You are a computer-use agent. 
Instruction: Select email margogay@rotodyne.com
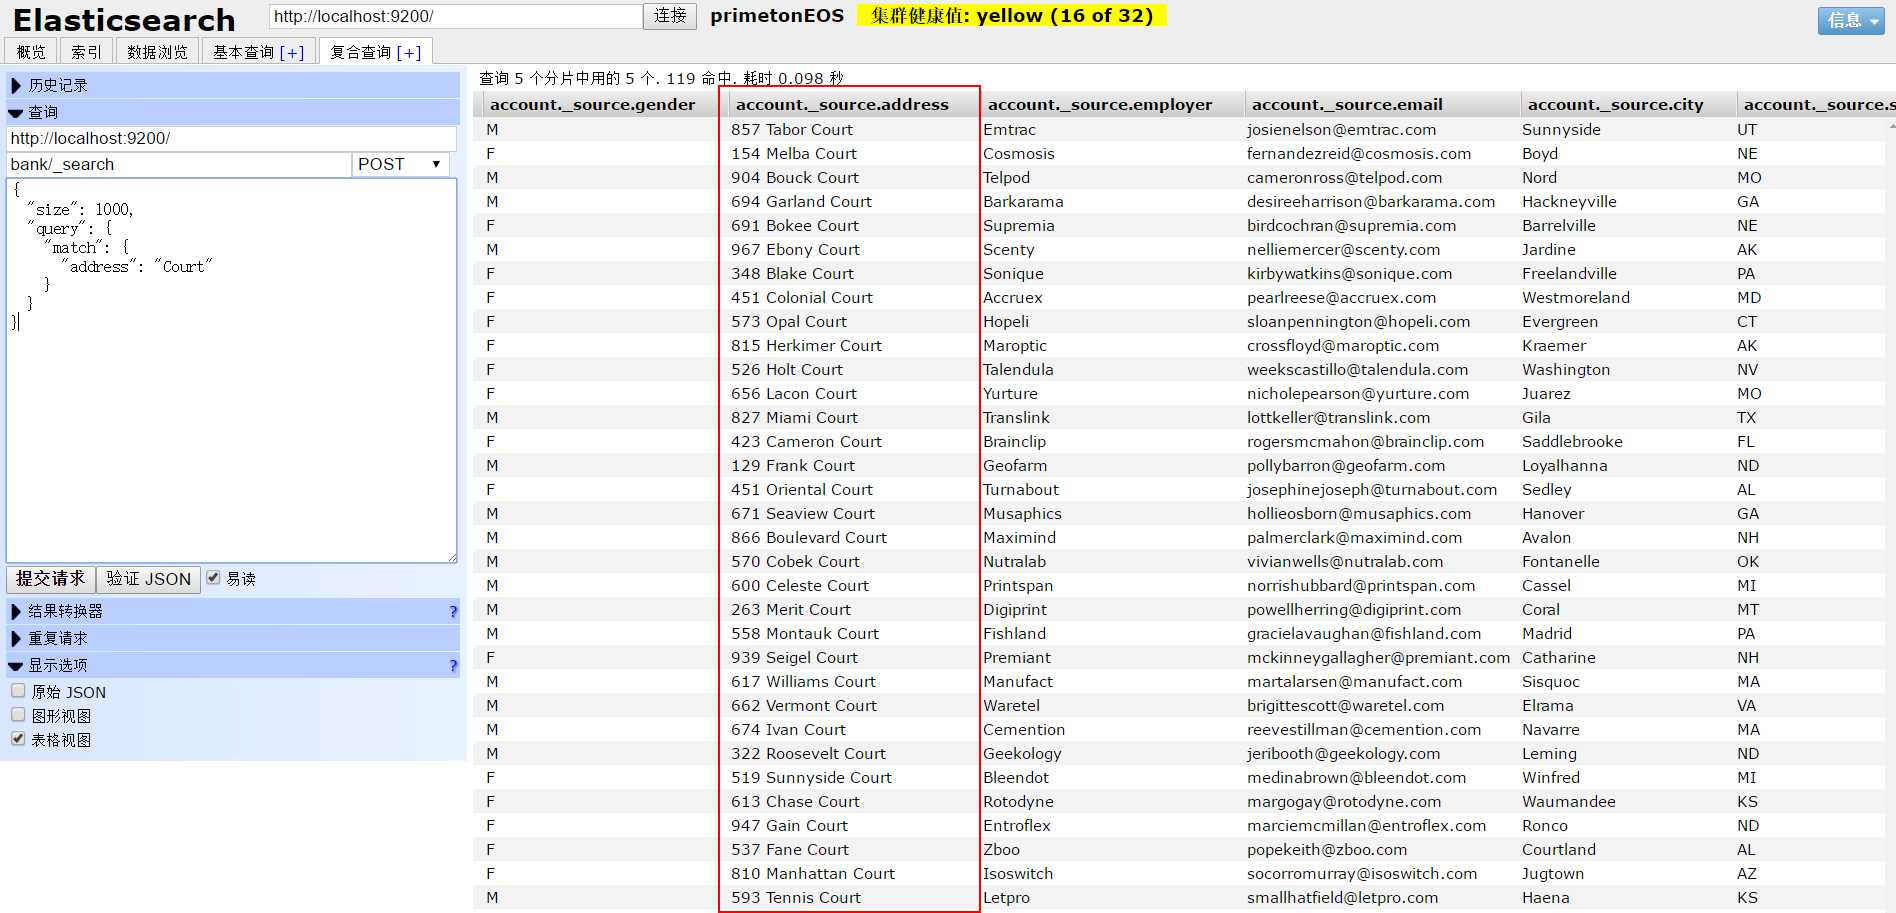[x=1344, y=802]
